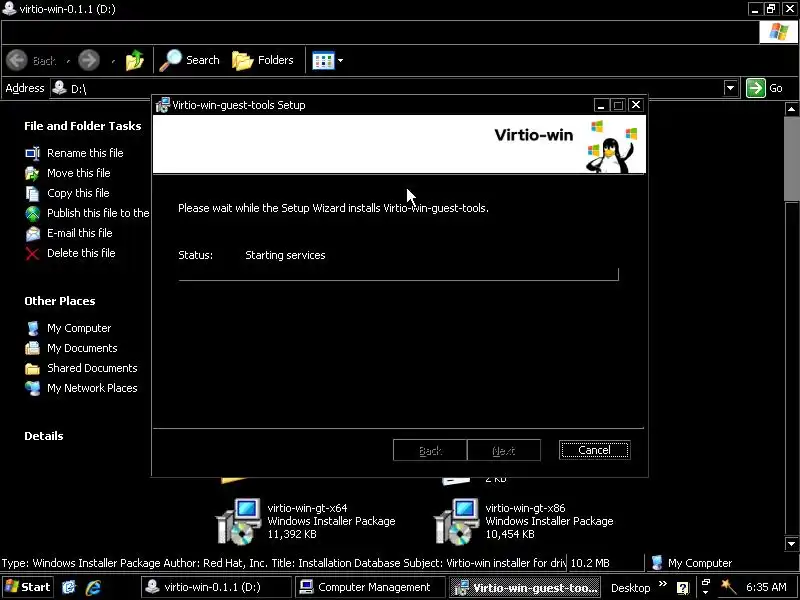Switch to Computer Management taskbar button
800x600 pixels.
370,587
